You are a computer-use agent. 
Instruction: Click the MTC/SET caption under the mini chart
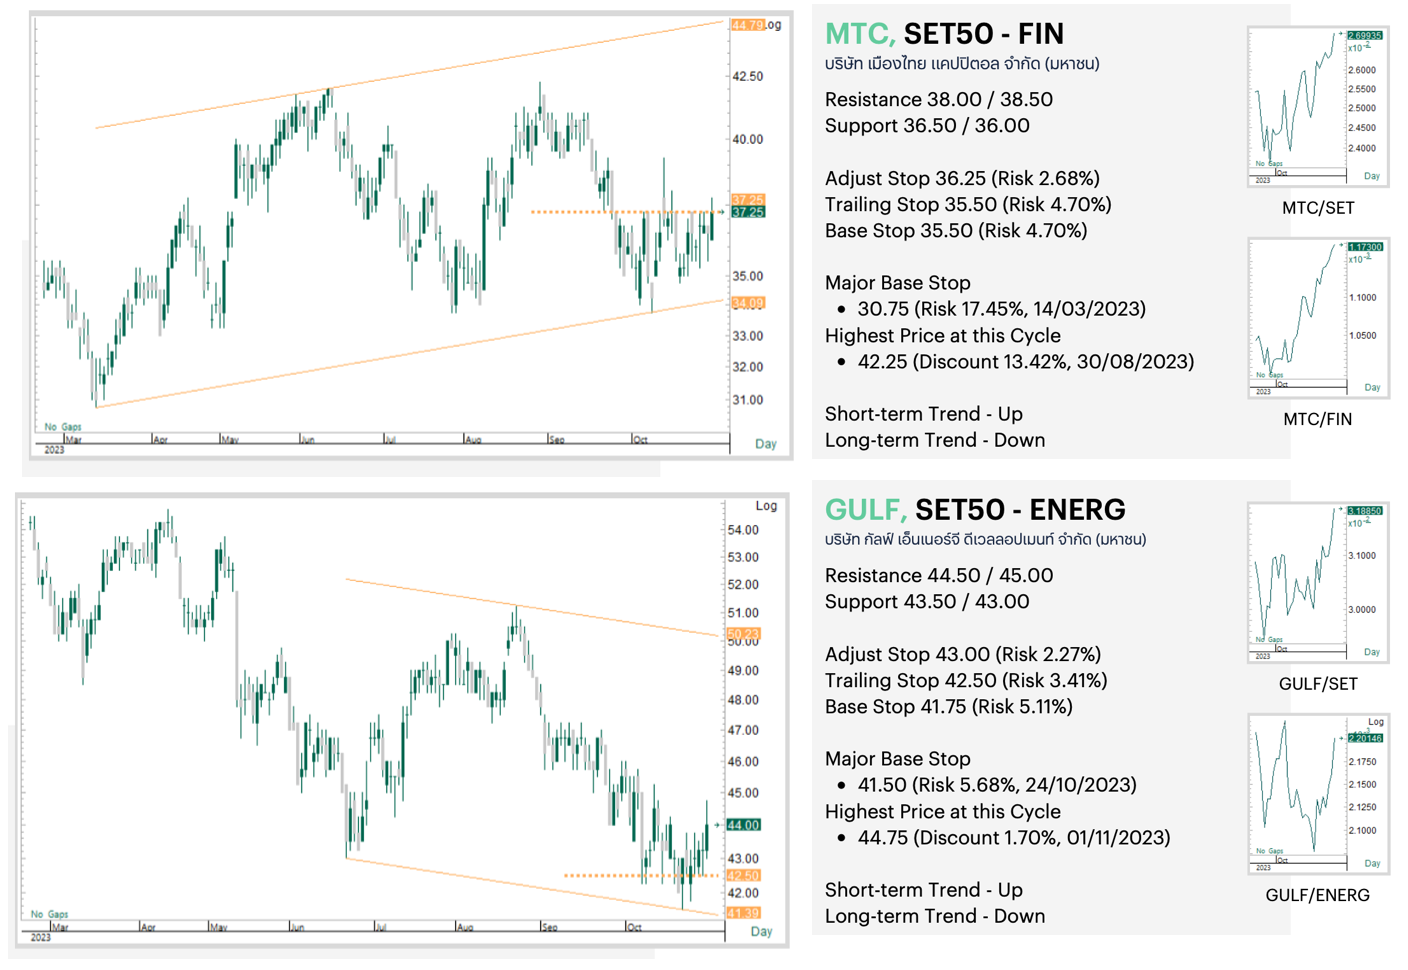1318,209
